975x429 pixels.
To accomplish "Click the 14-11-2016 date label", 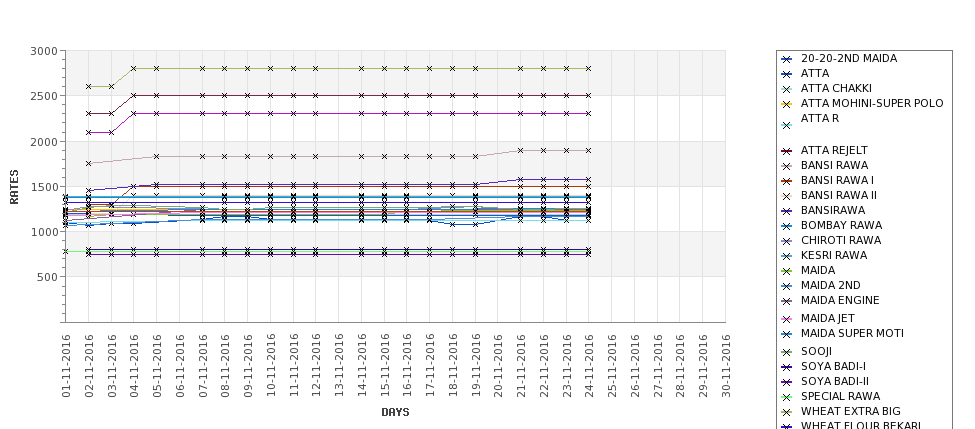I will pyautogui.click(x=362, y=366).
